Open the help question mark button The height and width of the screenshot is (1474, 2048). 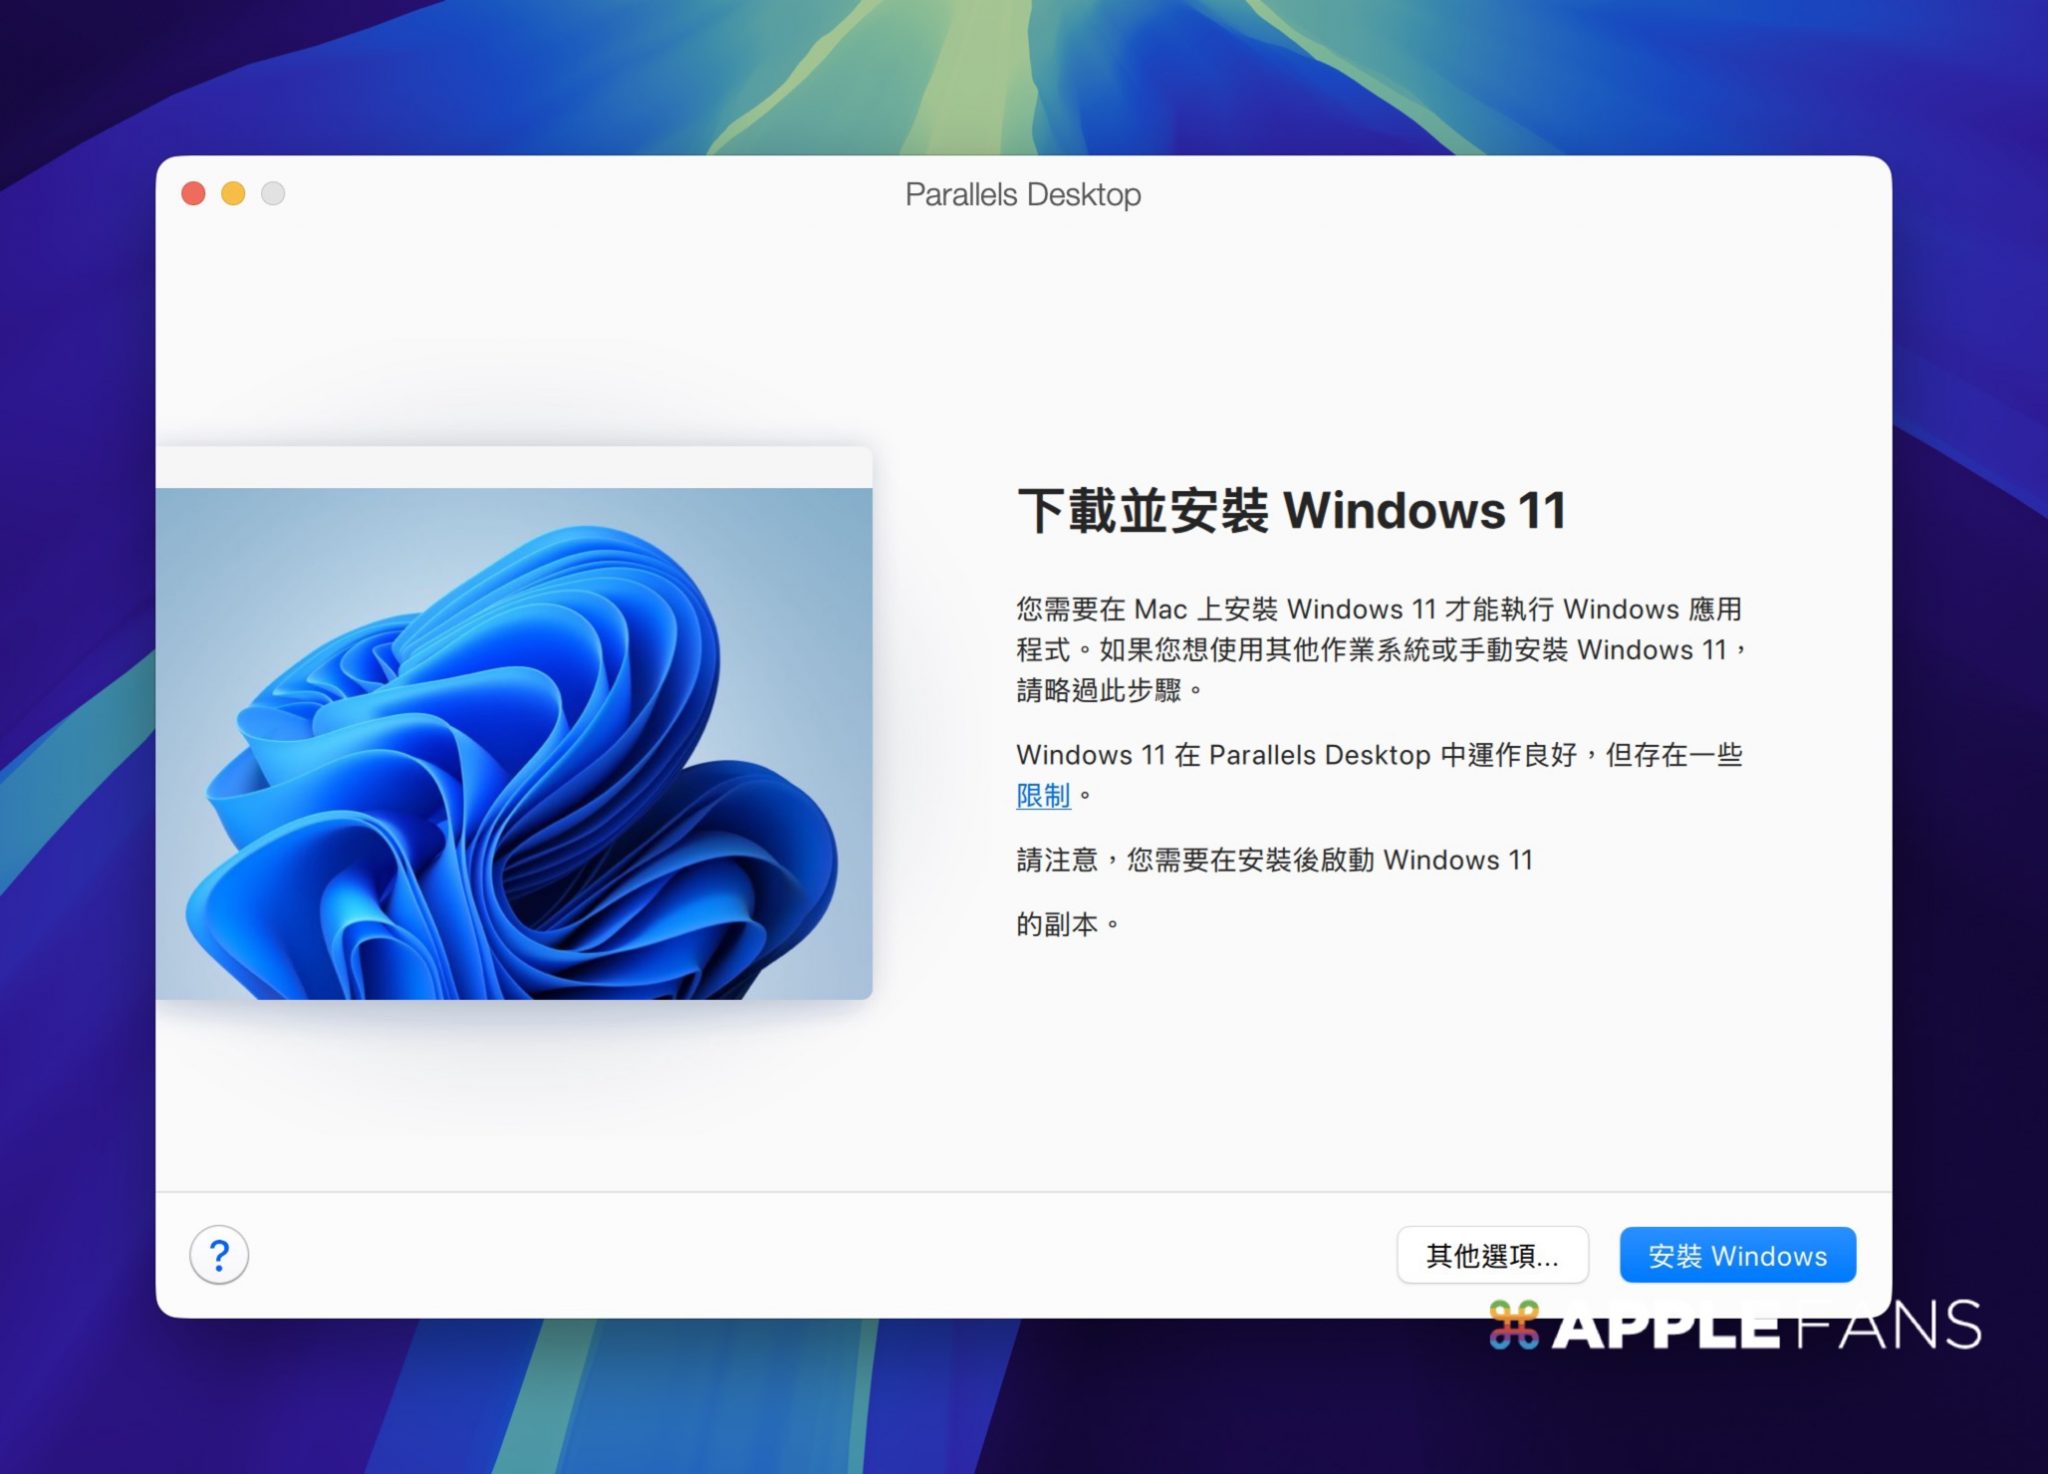pos(219,1254)
